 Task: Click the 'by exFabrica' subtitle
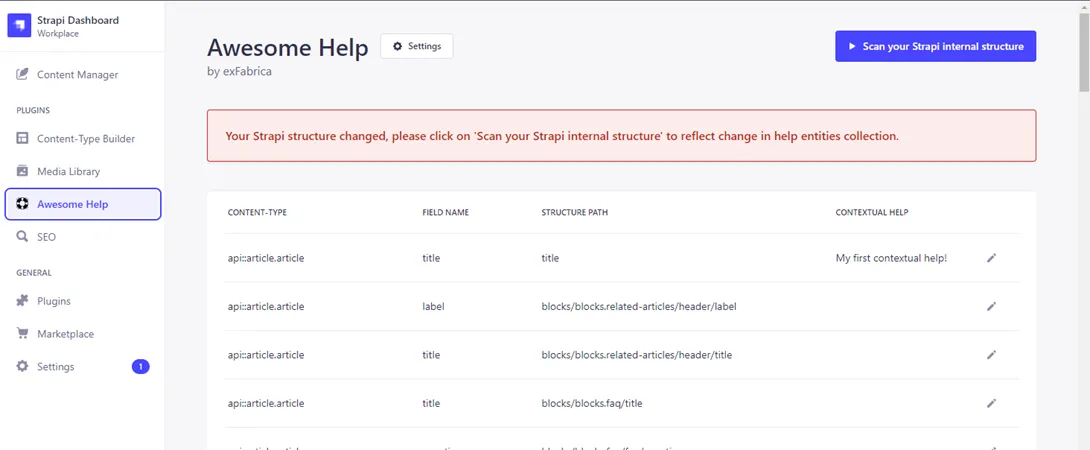pyautogui.click(x=239, y=71)
